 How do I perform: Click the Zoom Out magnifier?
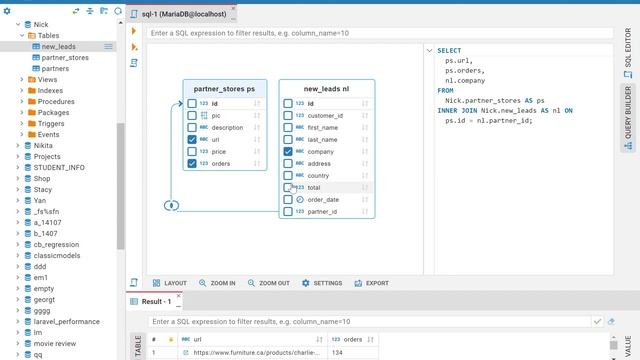(251, 283)
